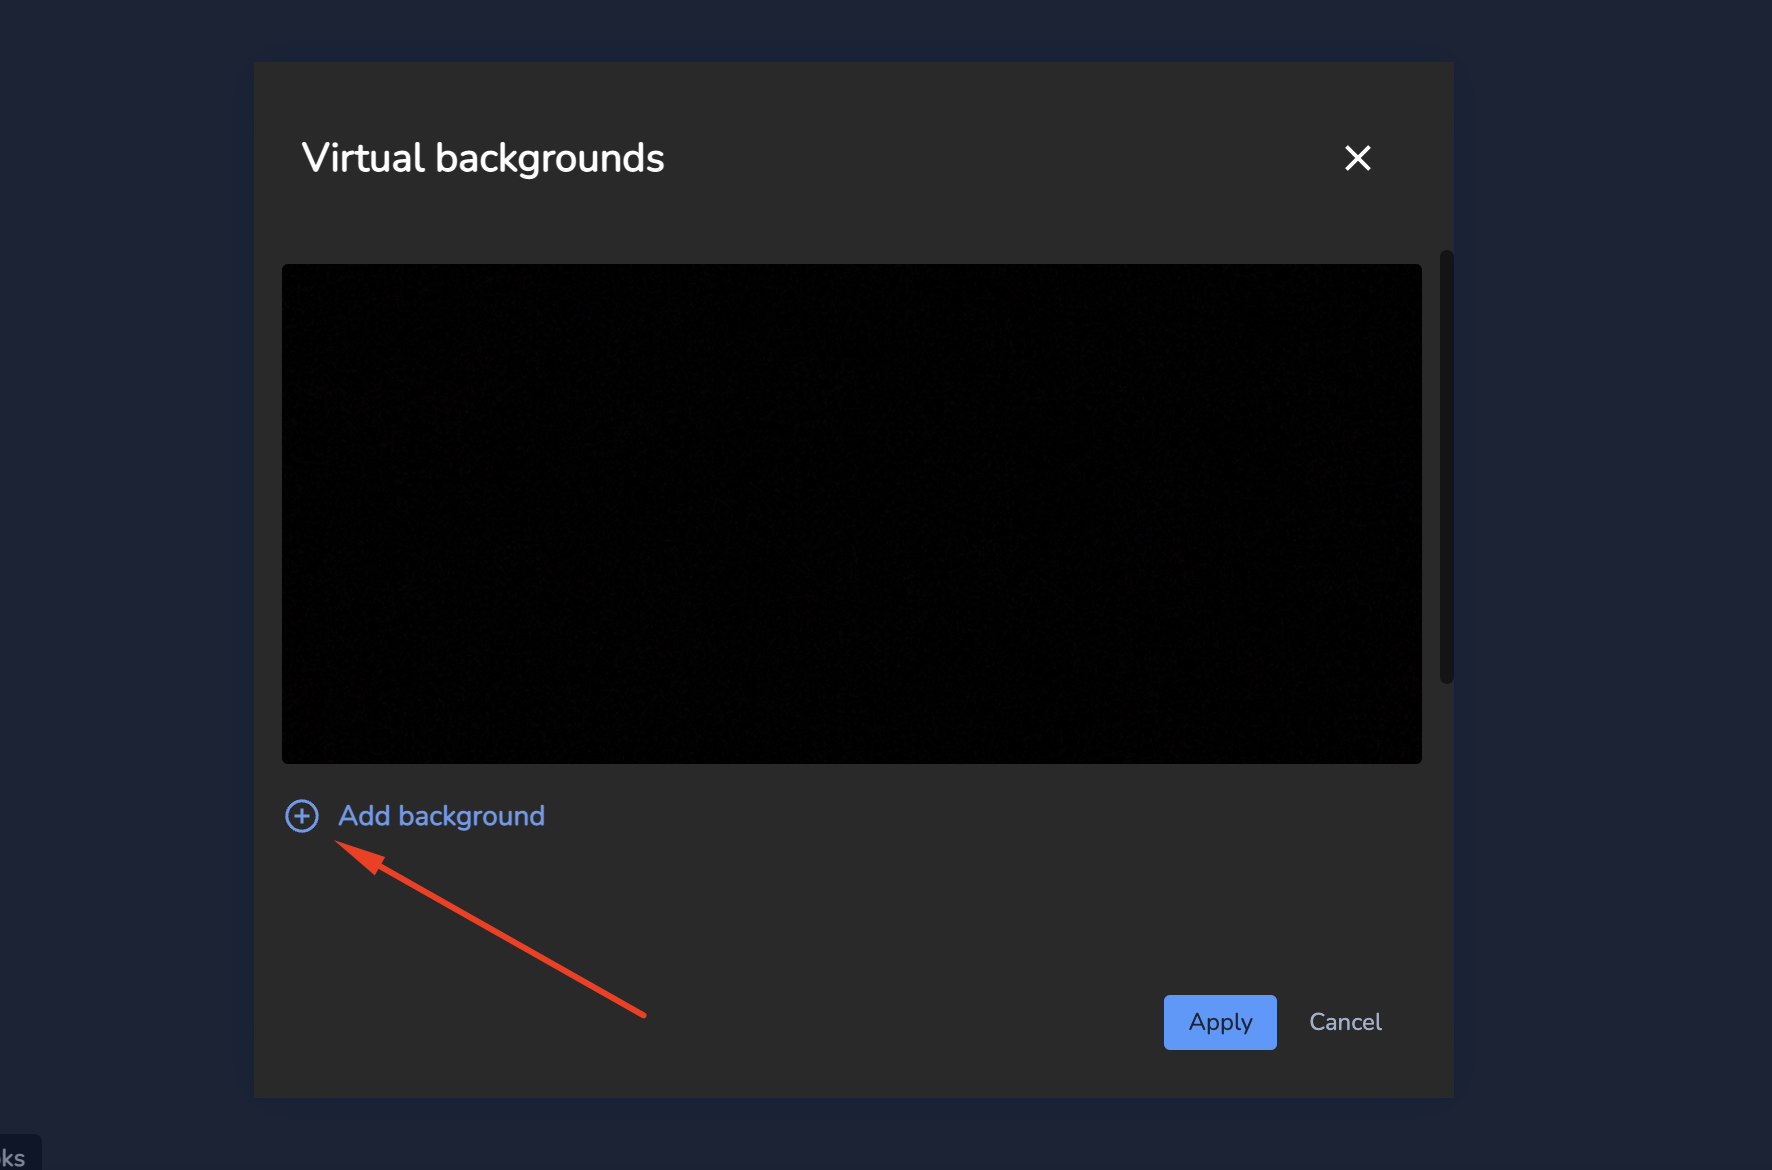Screen dimensions: 1772x1170
Task: Click the Virtual backgrounds title text
Action: click(x=483, y=158)
